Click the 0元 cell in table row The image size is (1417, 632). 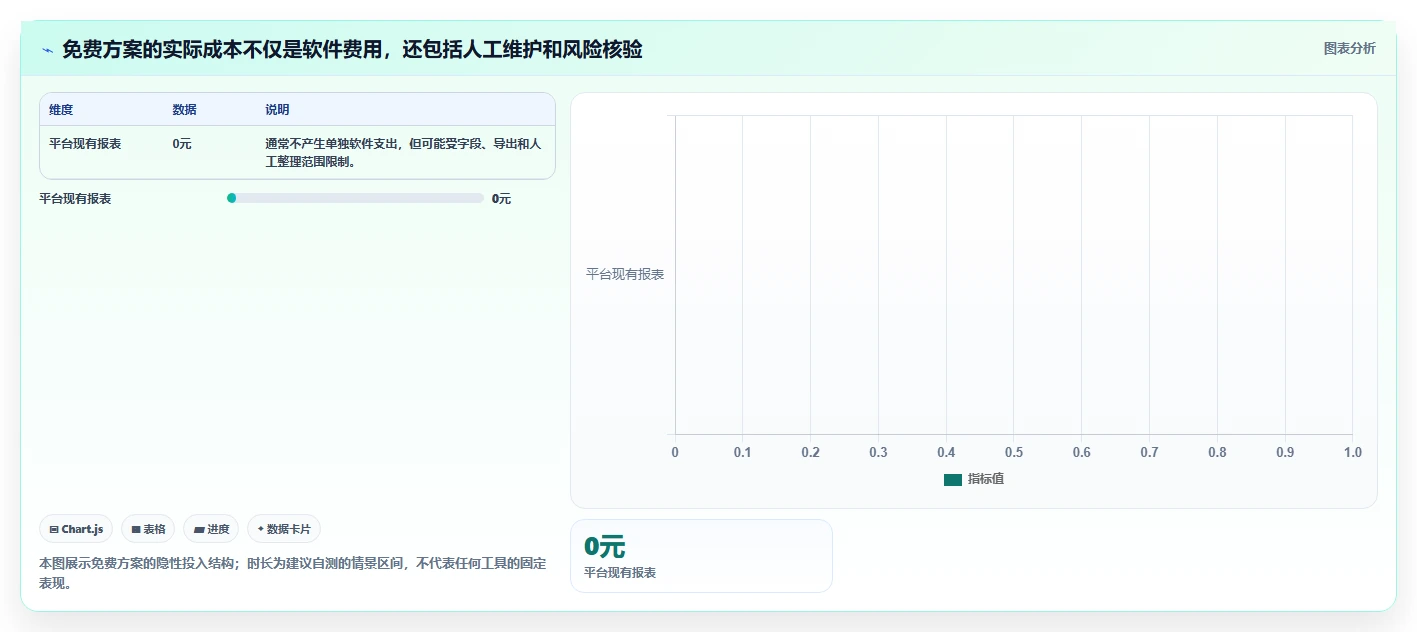(x=182, y=144)
